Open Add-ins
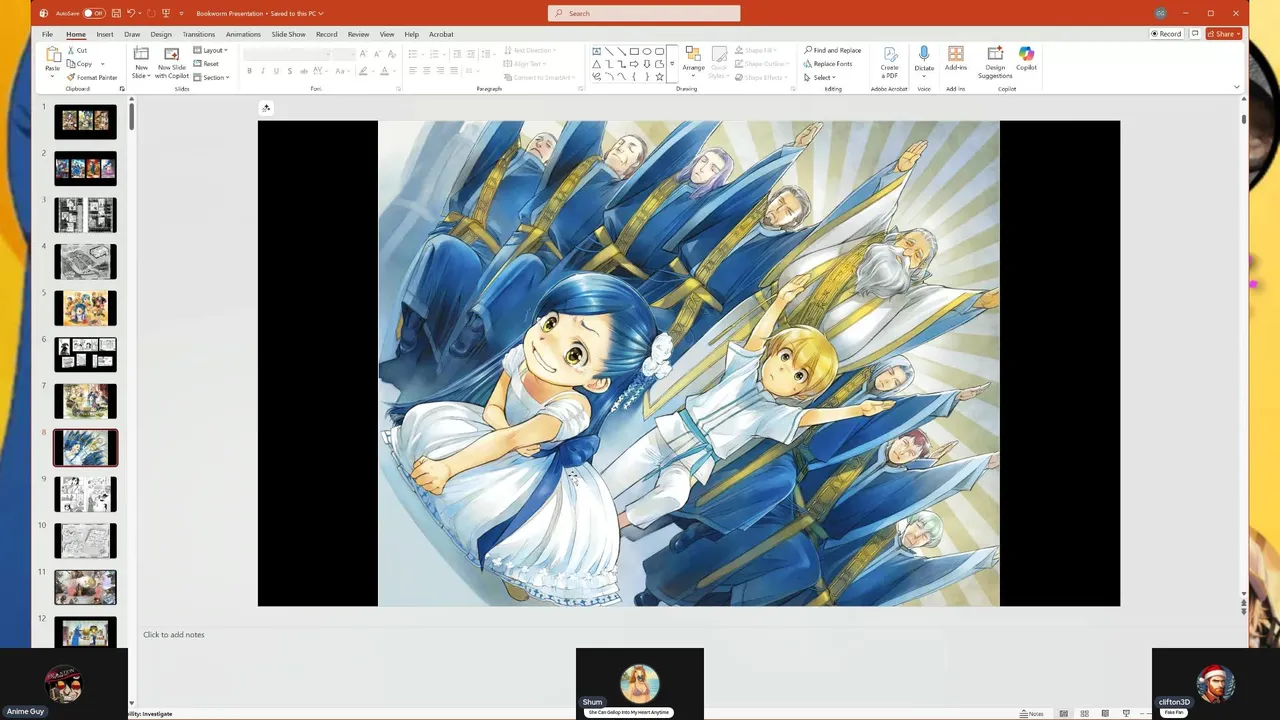The image size is (1280, 720). click(x=956, y=59)
